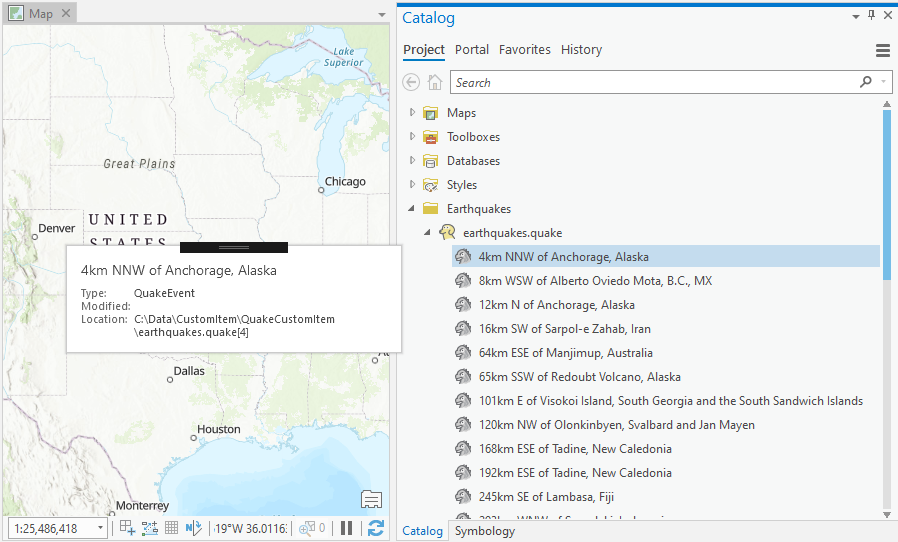The width and height of the screenshot is (898, 542).
Task: Click the coordinate display readout
Action: [x=250, y=528]
